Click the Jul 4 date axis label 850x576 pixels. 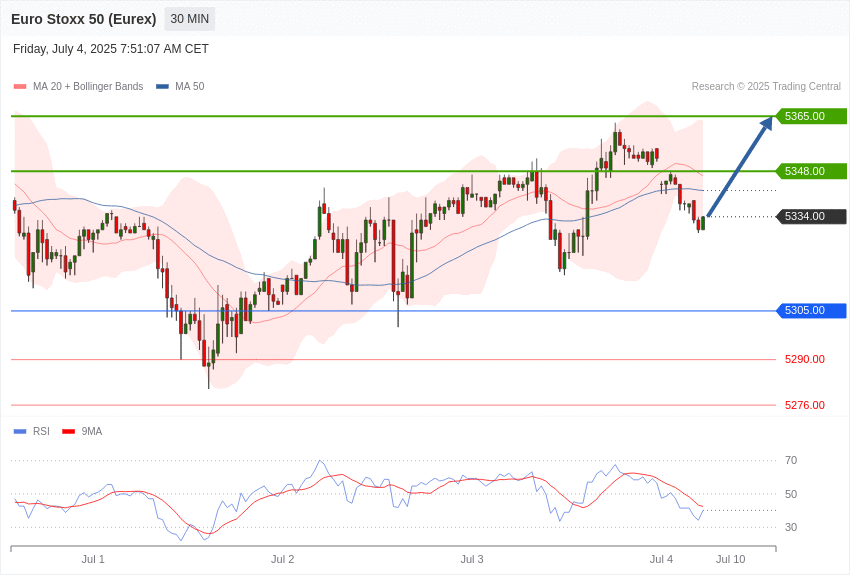661,559
